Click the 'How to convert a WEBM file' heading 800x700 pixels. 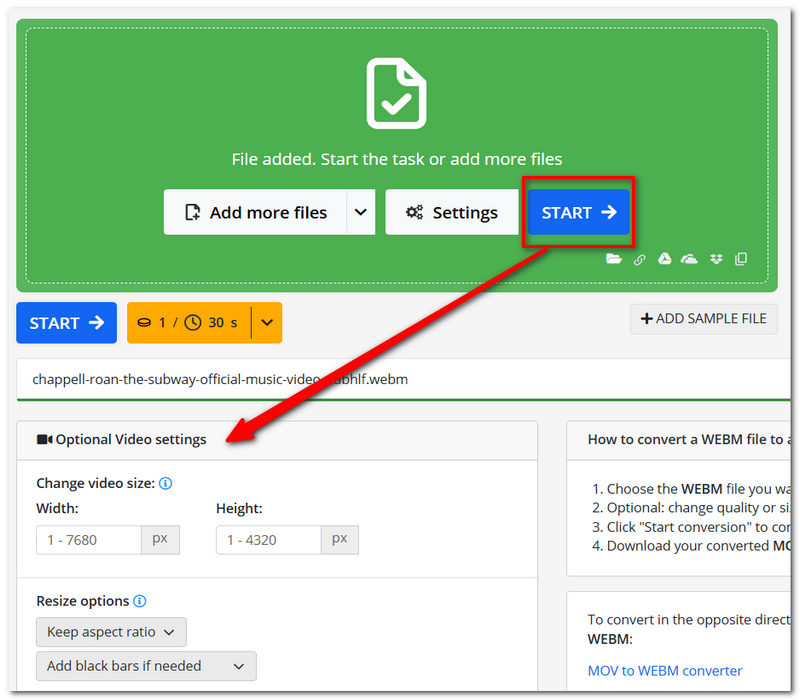[689, 439]
